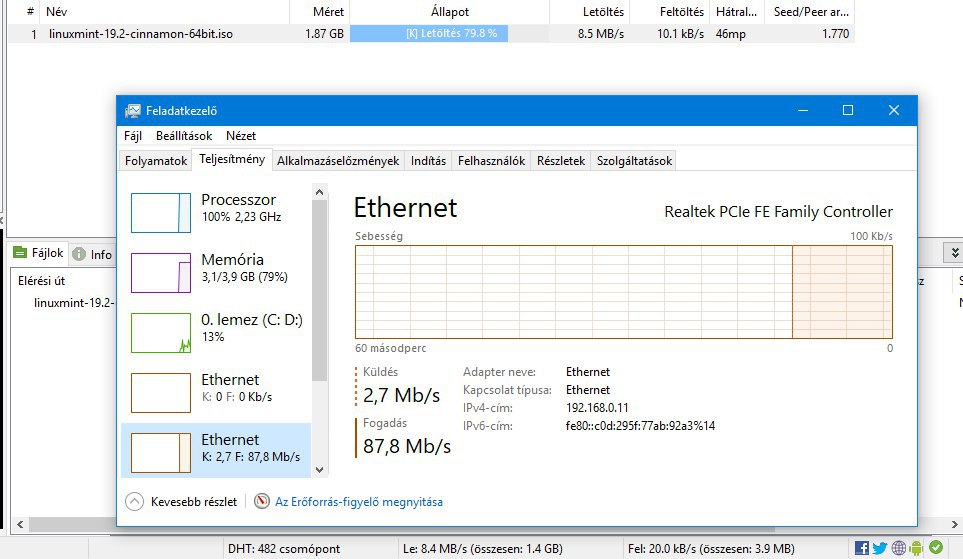The height and width of the screenshot is (559, 963).
Task: Select the Processzor performance graph thumbnail
Action: click(x=161, y=212)
